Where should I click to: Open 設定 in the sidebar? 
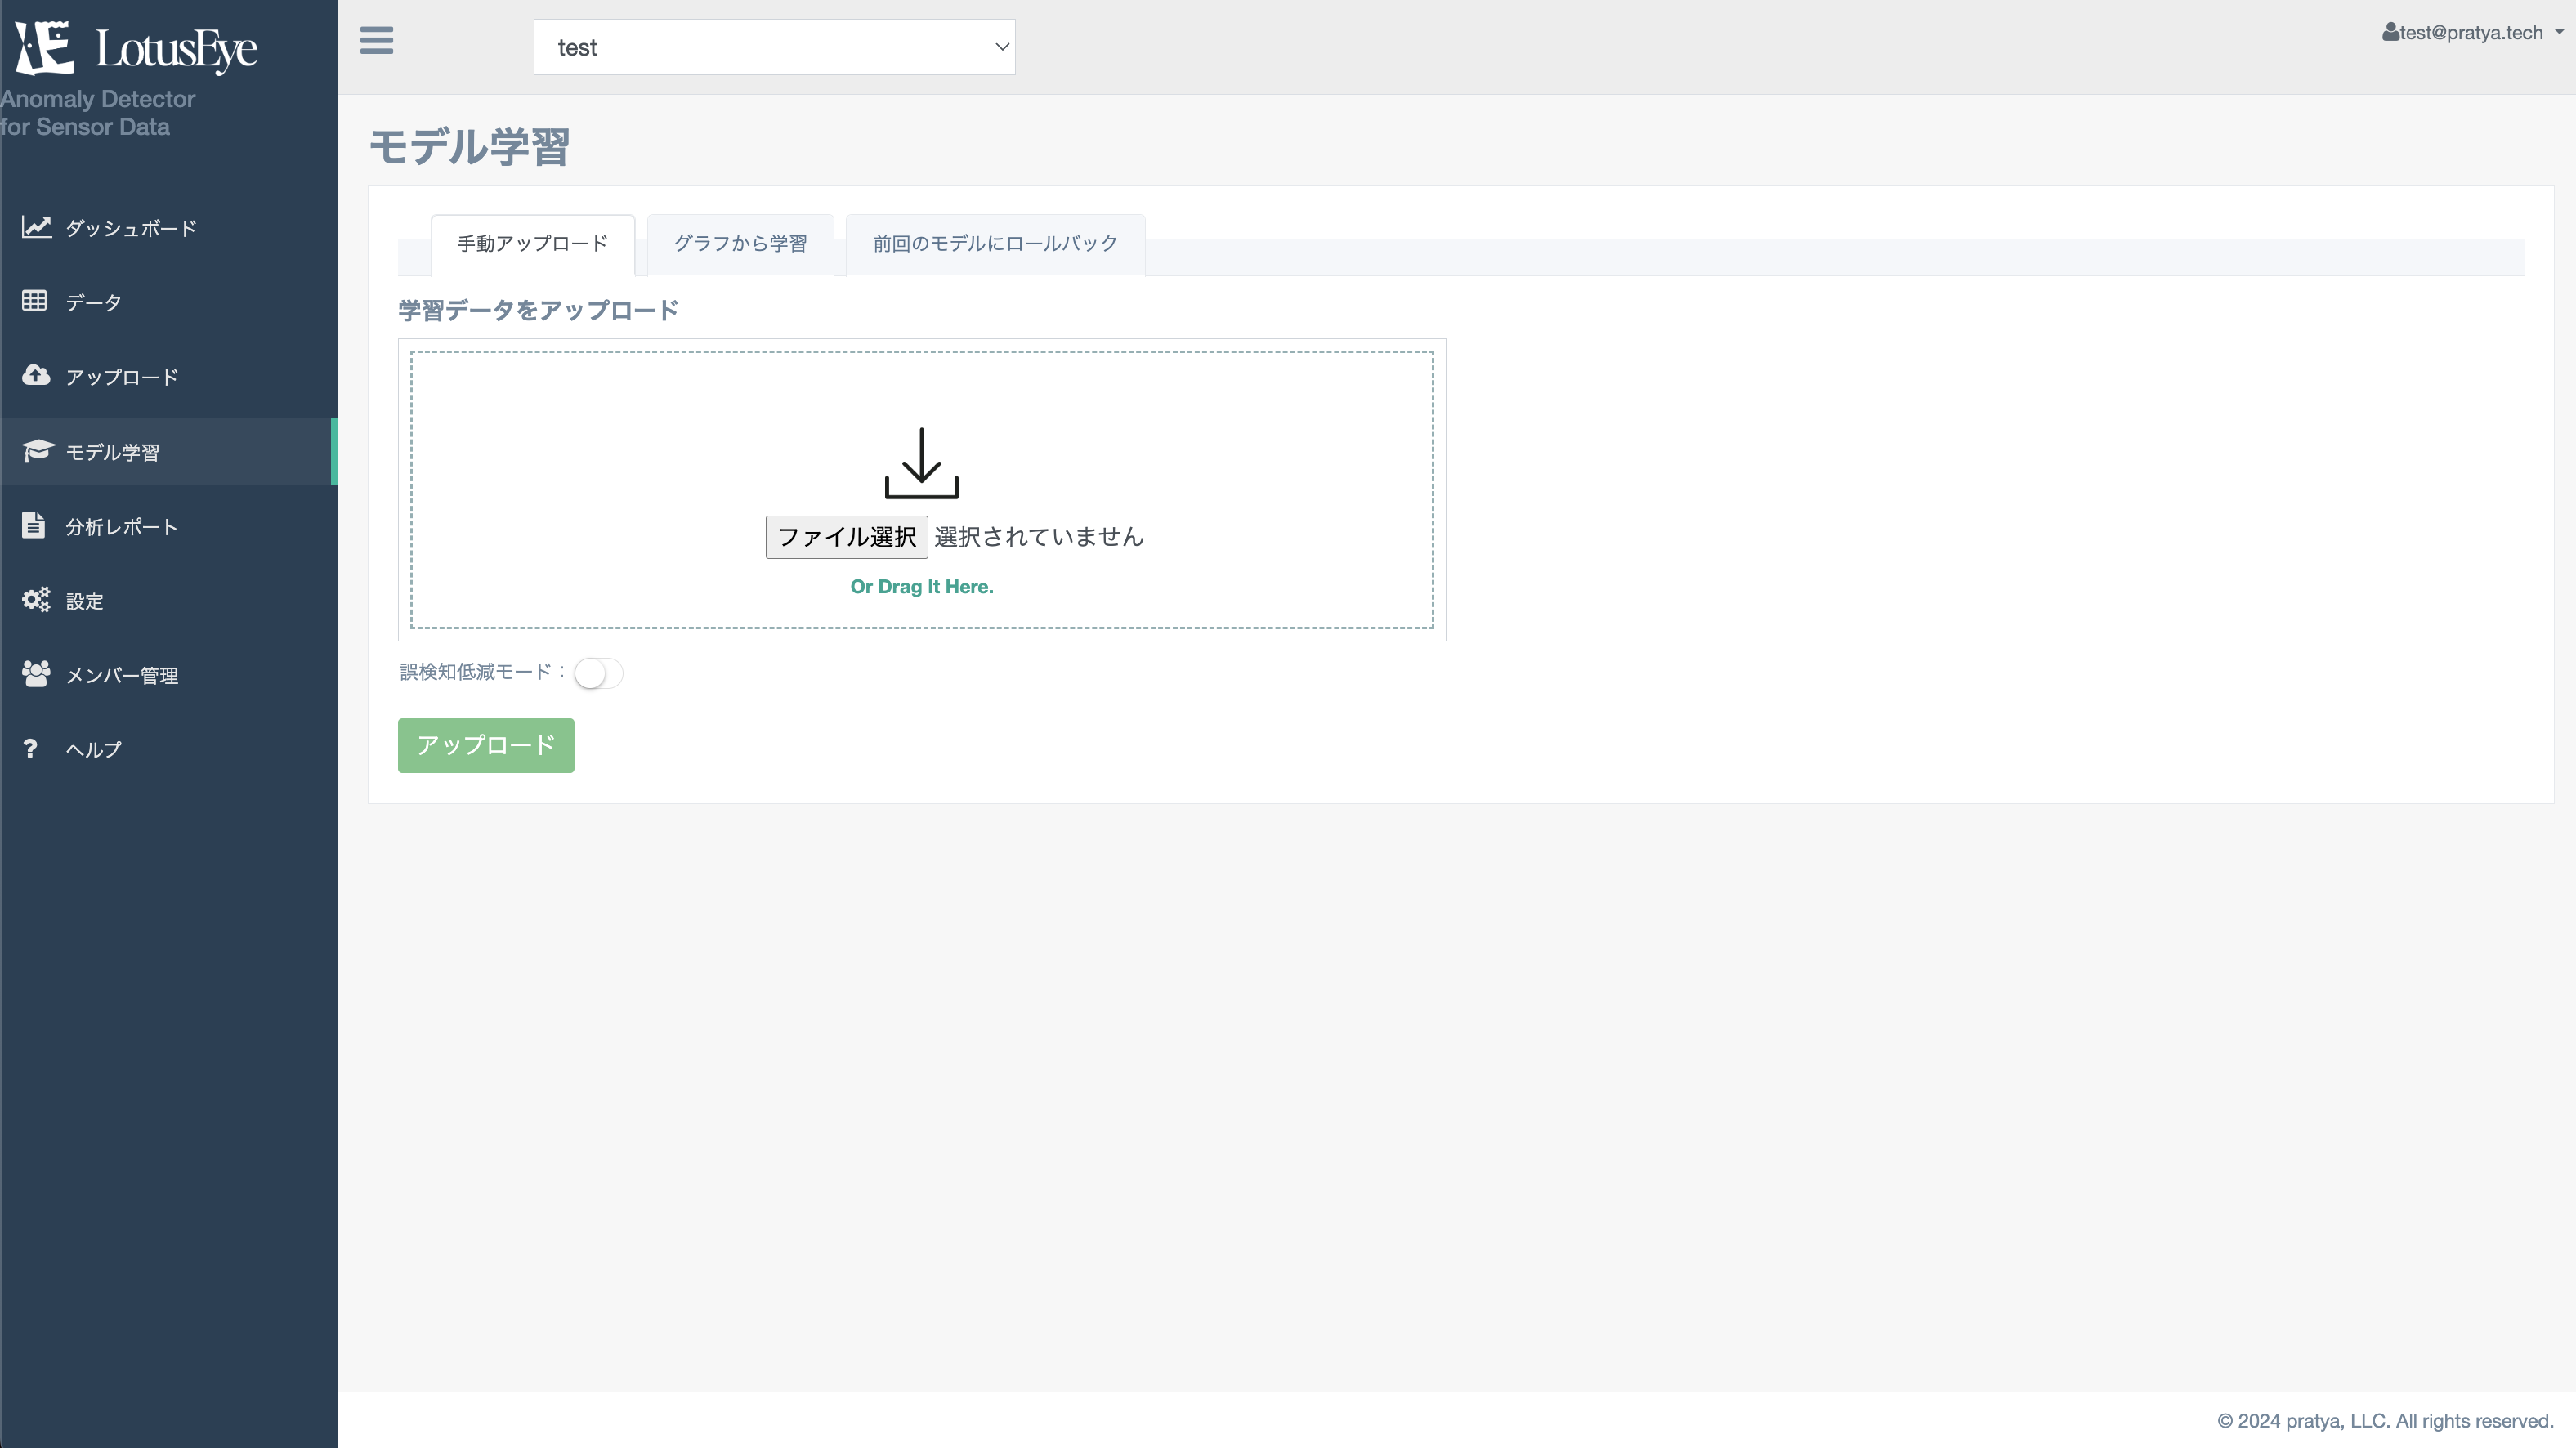tap(169, 601)
